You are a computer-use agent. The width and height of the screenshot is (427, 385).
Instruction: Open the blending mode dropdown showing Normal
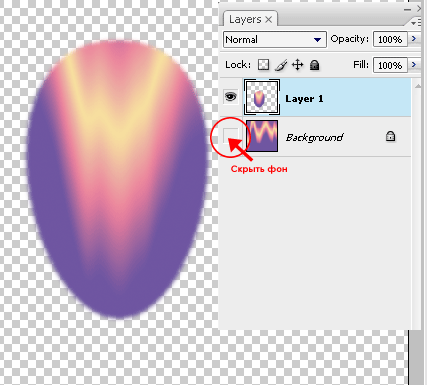coord(274,40)
